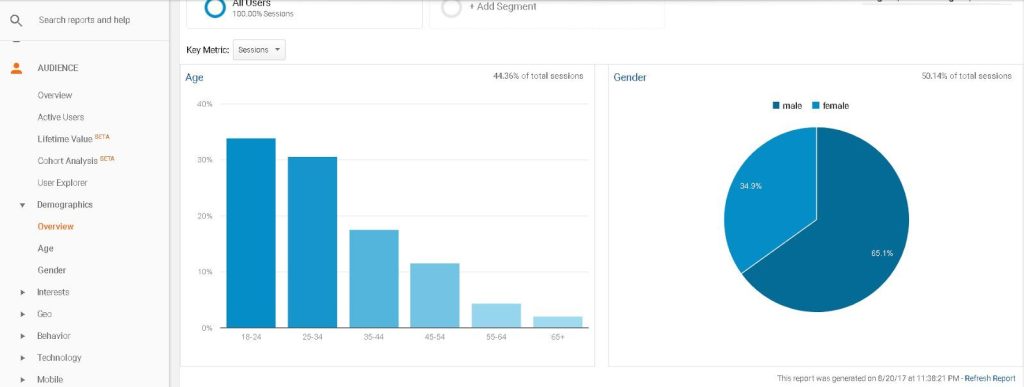Focus the Search reports and help field
The height and width of the screenshot is (387, 1024).
click(x=84, y=20)
